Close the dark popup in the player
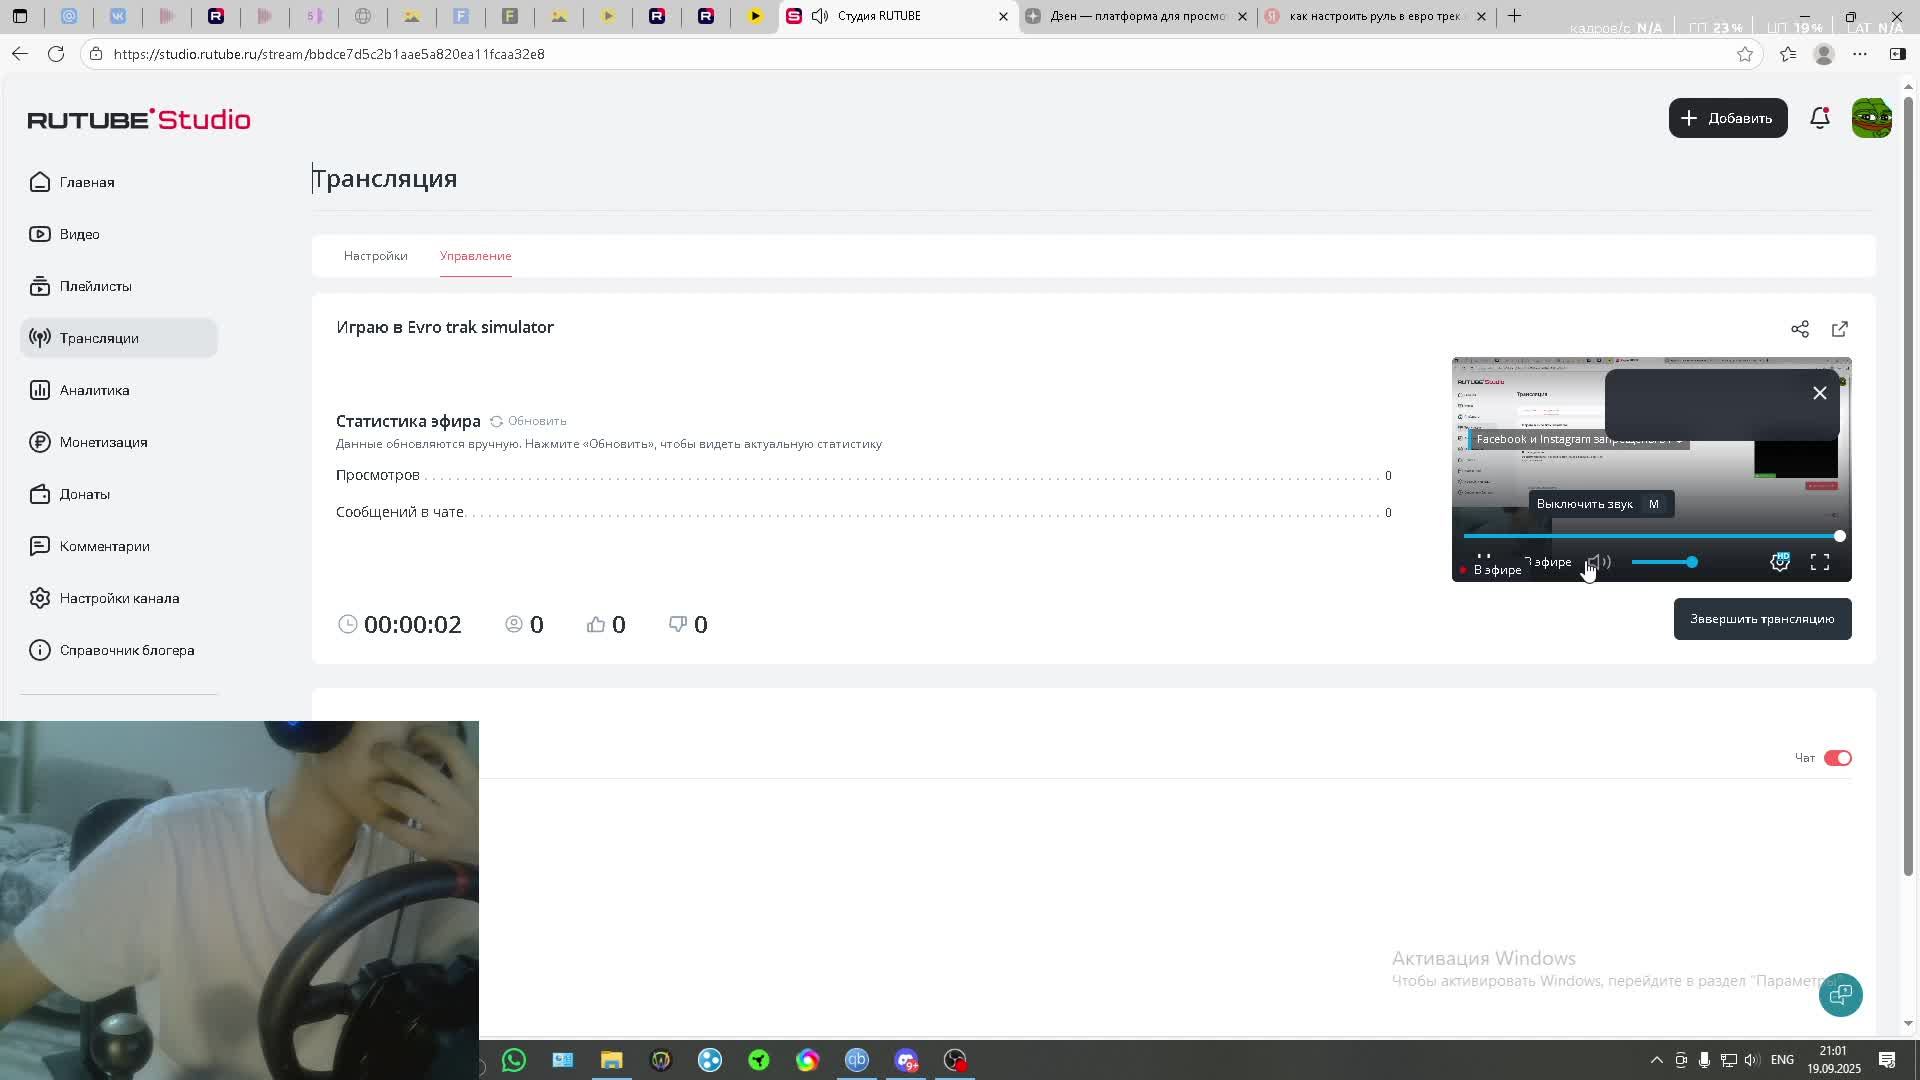Screen dimensions: 1920x1080 pyautogui.click(x=1820, y=393)
